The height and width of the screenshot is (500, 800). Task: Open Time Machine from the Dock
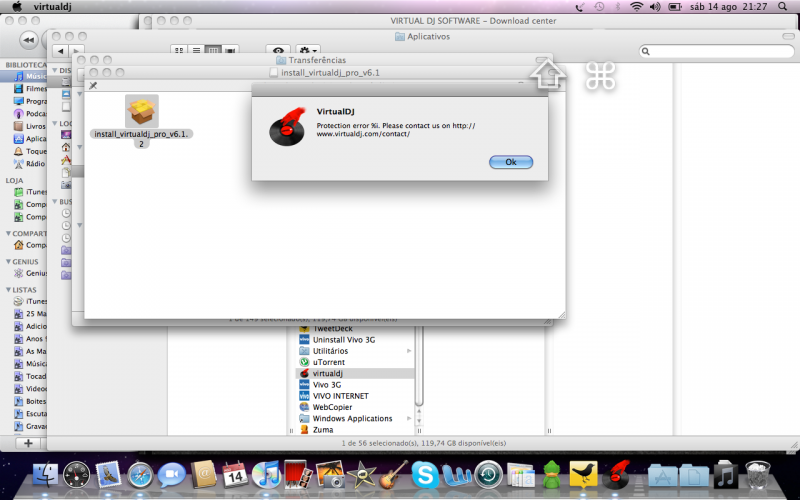coord(488,475)
